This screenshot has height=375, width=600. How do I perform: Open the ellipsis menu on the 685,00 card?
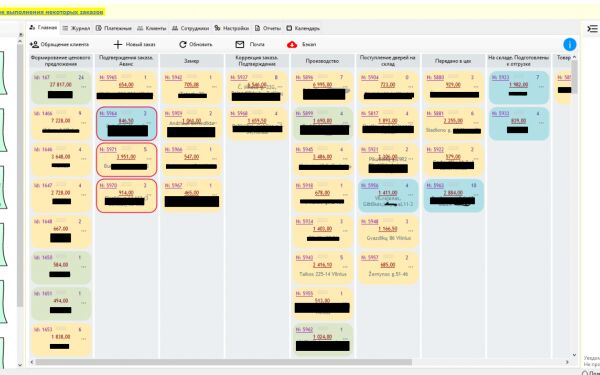click(x=410, y=267)
